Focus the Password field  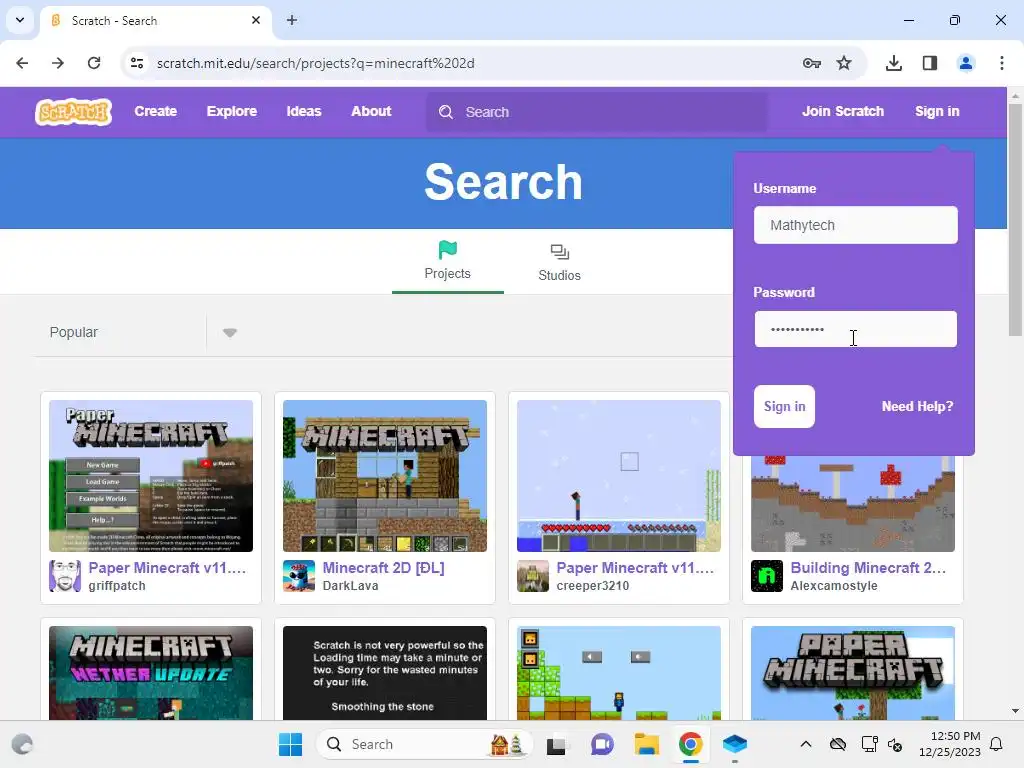856,329
